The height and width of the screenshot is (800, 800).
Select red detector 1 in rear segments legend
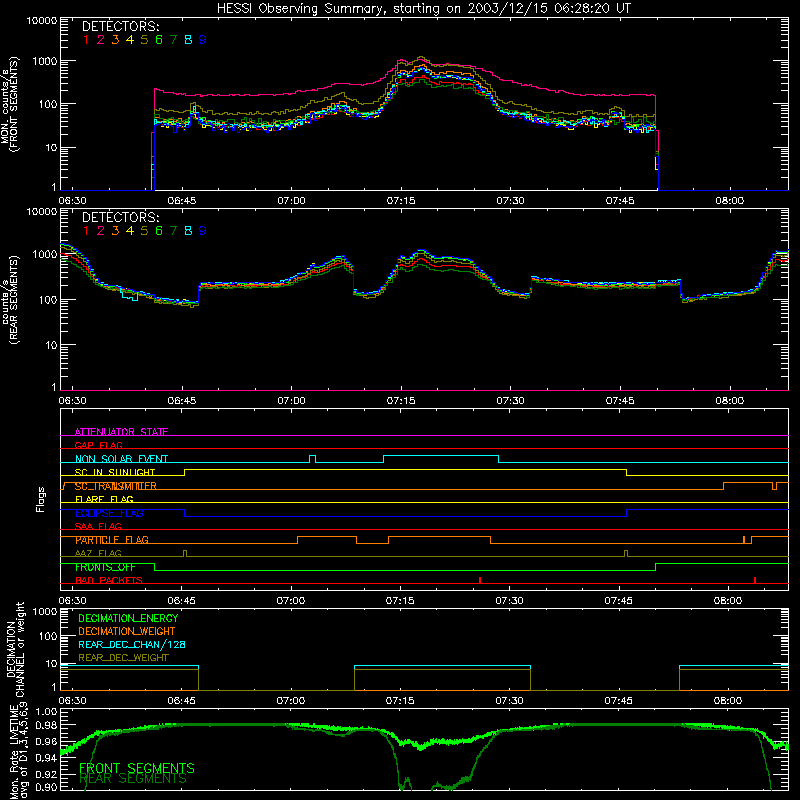86,231
